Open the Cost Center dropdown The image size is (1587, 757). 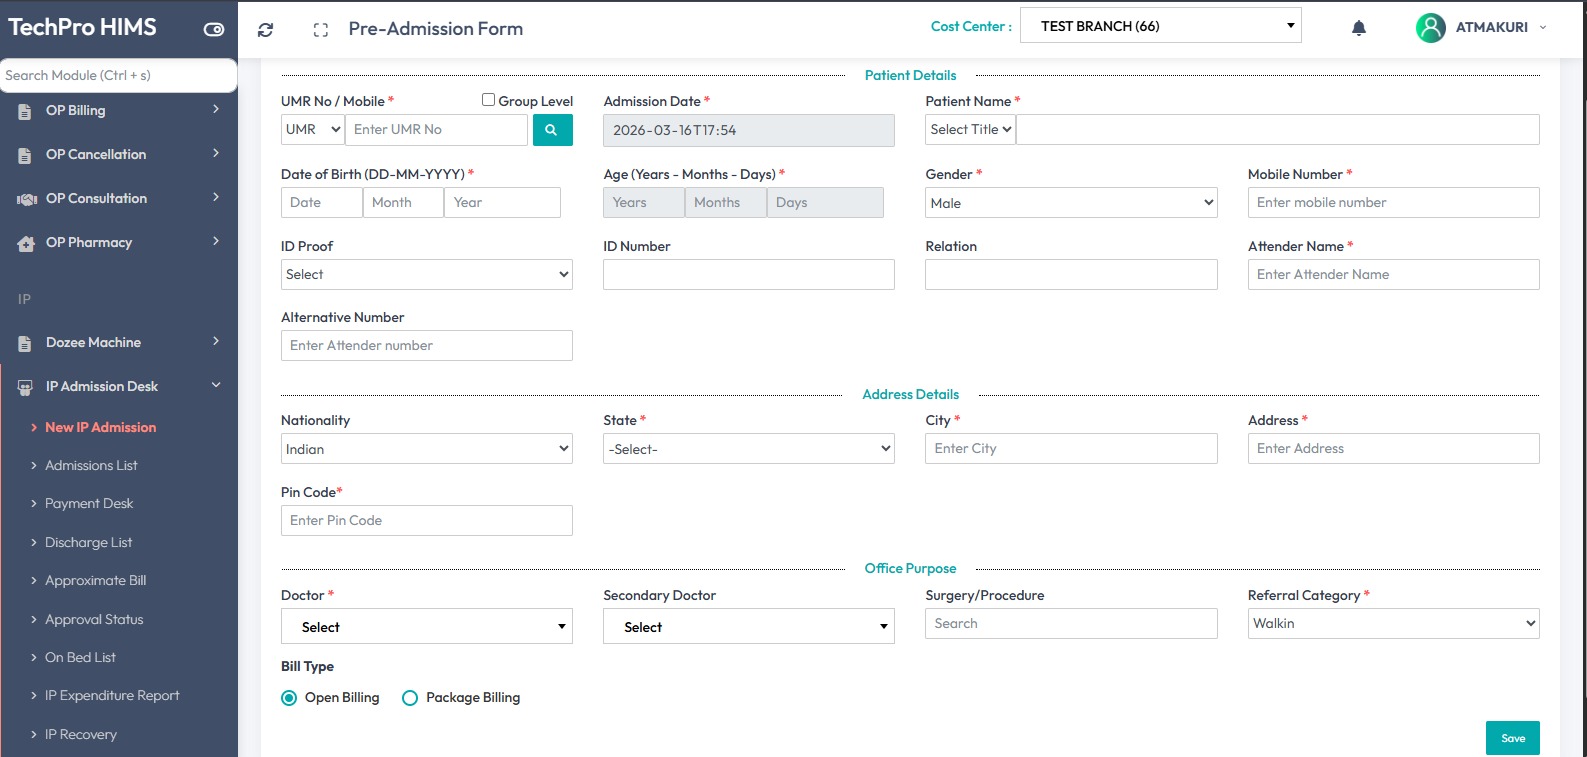(1160, 26)
